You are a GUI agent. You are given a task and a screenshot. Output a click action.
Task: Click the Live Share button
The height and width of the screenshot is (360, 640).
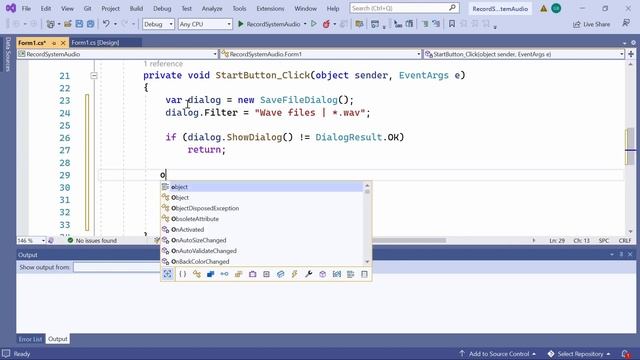pos(591,24)
